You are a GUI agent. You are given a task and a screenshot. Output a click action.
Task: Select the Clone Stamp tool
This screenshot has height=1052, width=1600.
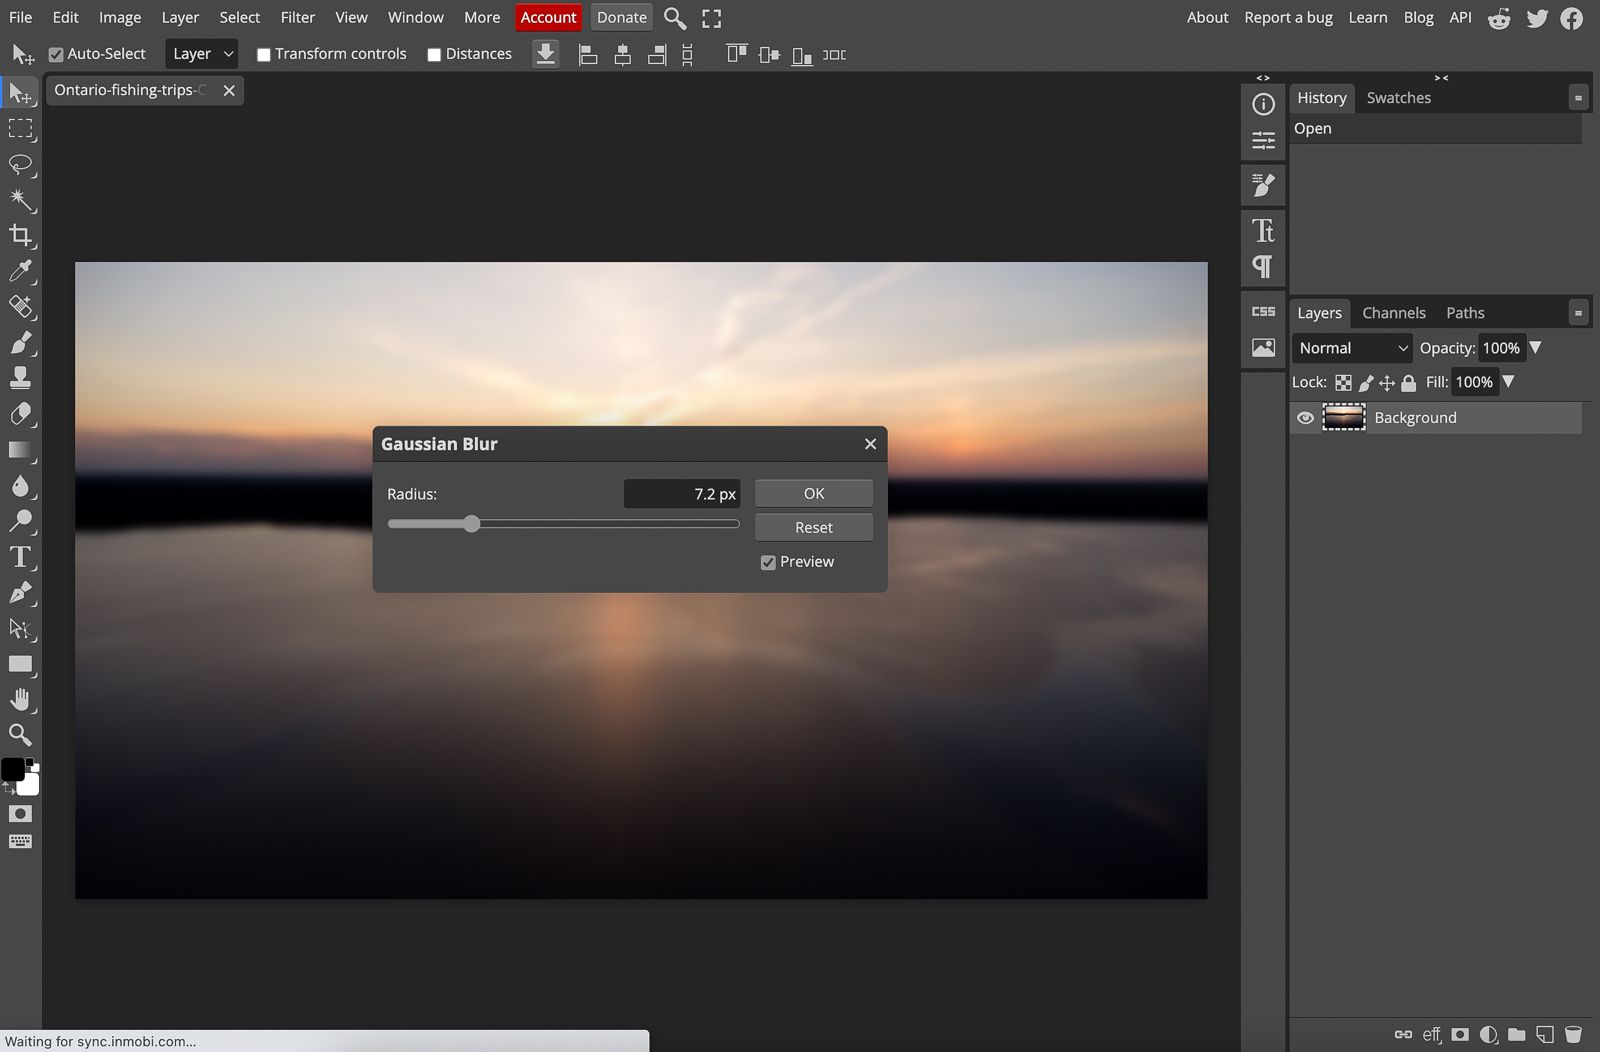pos(21,377)
